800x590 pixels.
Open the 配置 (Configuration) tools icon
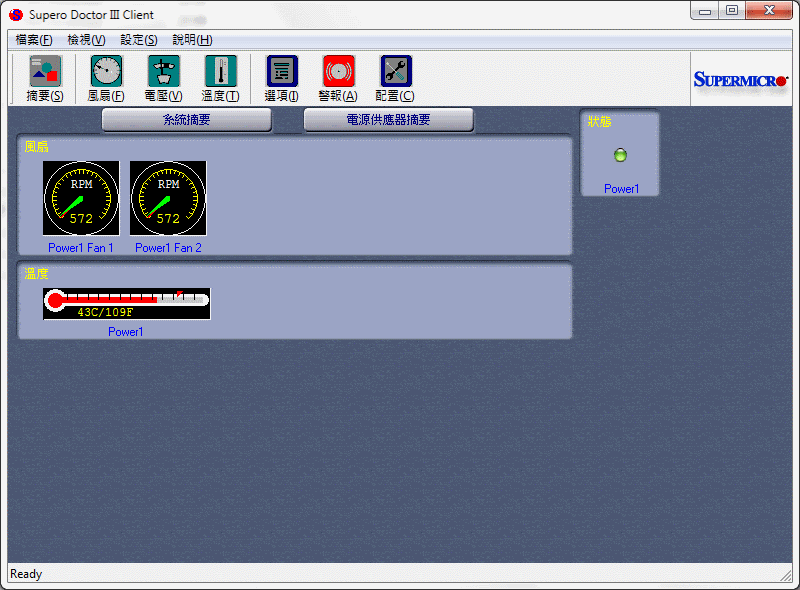[396, 72]
